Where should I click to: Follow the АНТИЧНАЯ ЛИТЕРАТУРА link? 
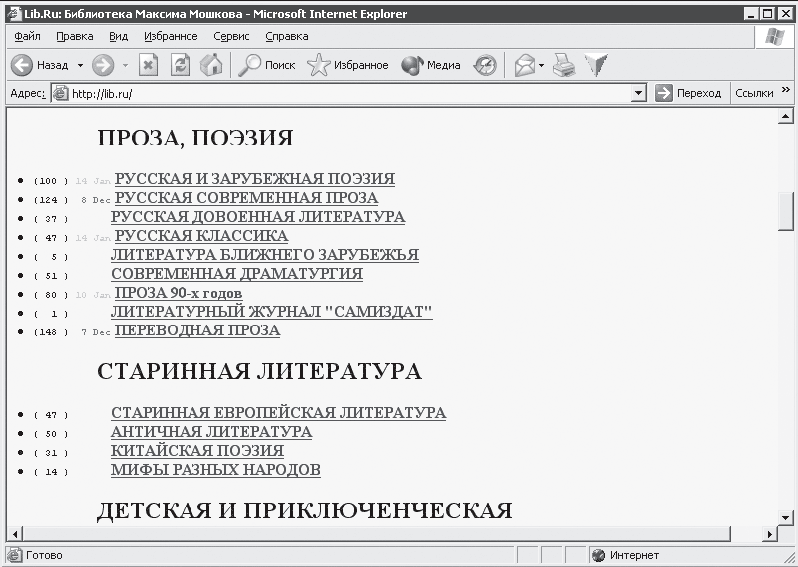(x=211, y=432)
